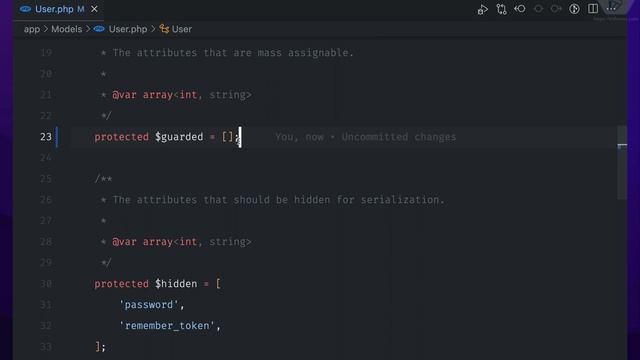Open changes via the compare changes icon
This screenshot has height=360, width=640.
(x=501, y=9)
